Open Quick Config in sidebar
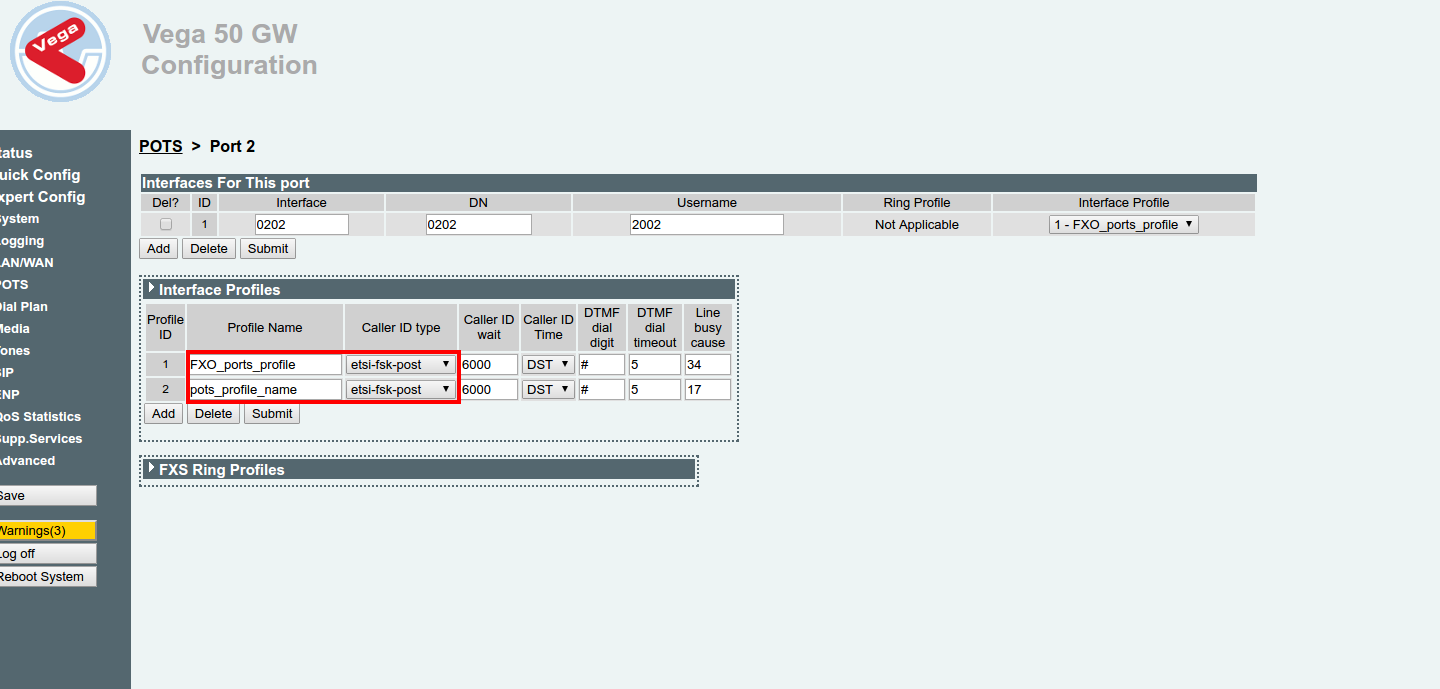Image resolution: width=1440 pixels, height=689 pixels. tap(39, 175)
